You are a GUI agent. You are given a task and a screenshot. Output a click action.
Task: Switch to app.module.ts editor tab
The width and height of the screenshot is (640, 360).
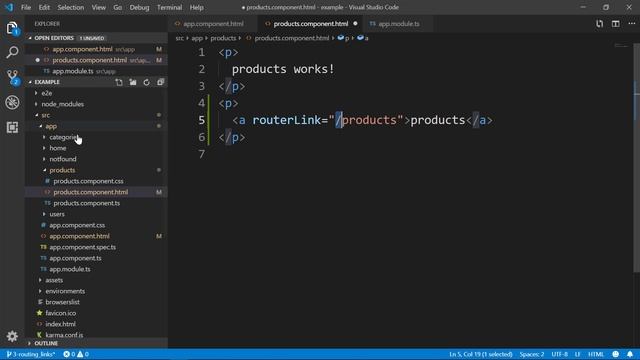point(398,24)
